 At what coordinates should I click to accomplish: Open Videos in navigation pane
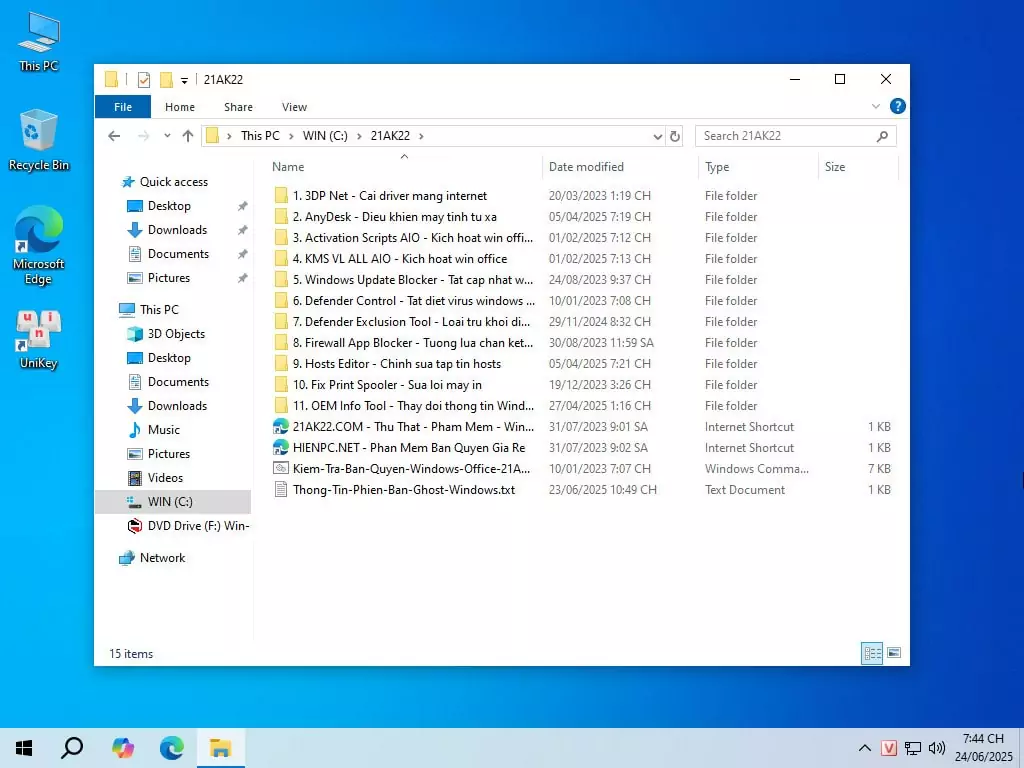click(165, 478)
